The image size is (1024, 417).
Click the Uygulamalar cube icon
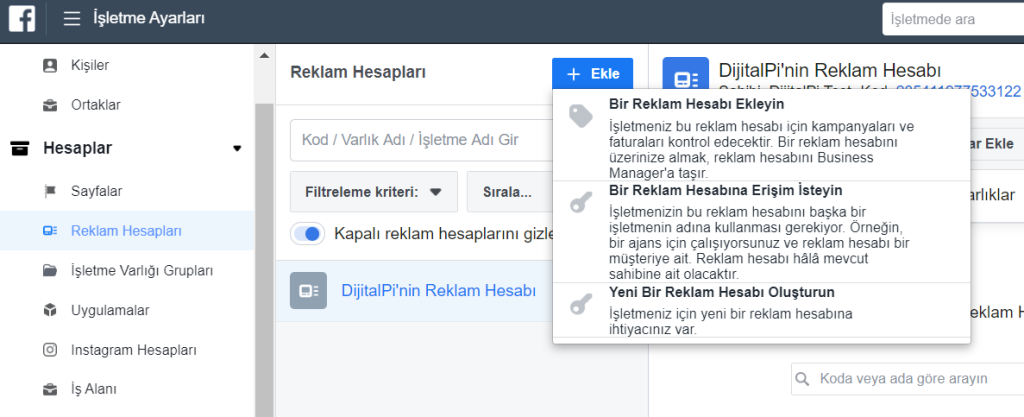pos(50,310)
